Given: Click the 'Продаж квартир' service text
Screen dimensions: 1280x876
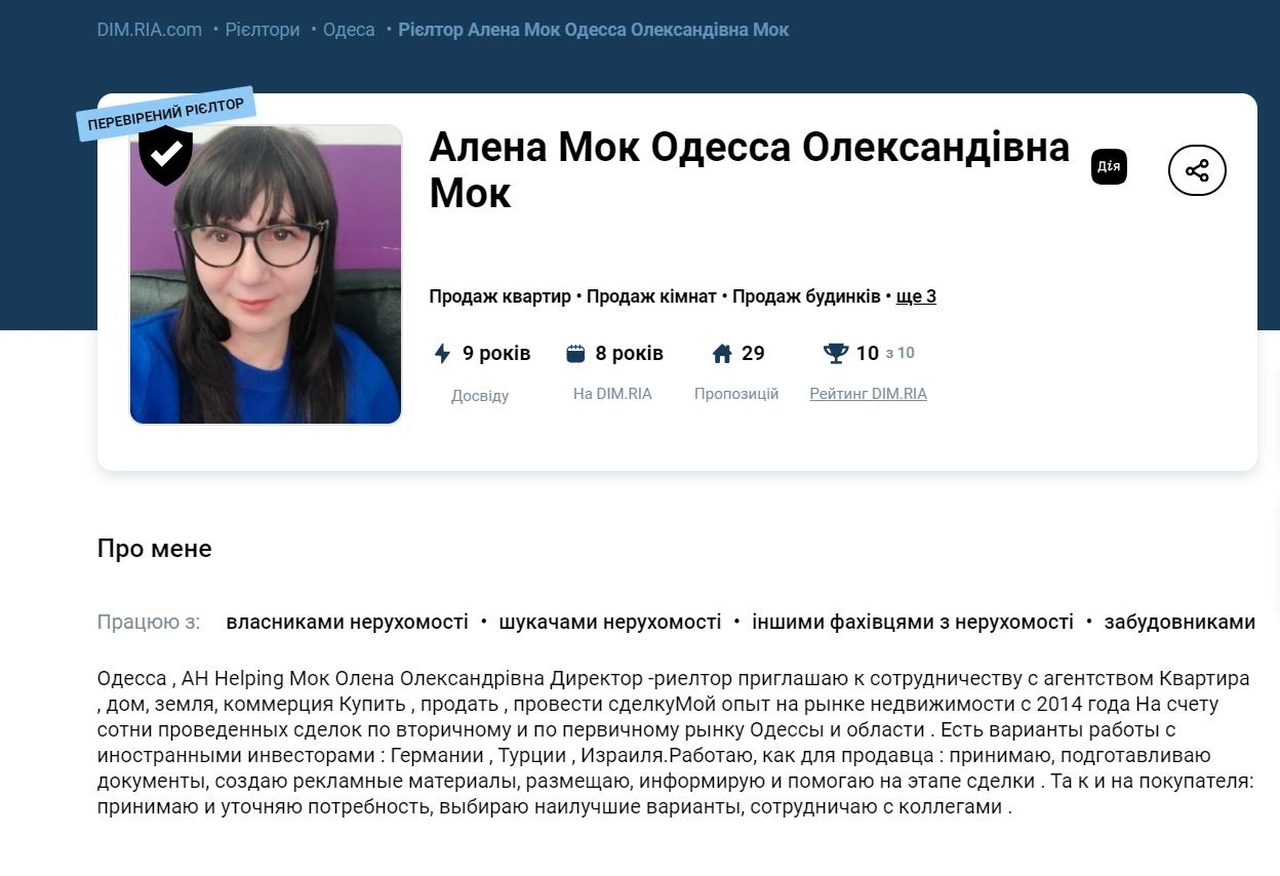Looking at the screenshot, I should click(500, 296).
